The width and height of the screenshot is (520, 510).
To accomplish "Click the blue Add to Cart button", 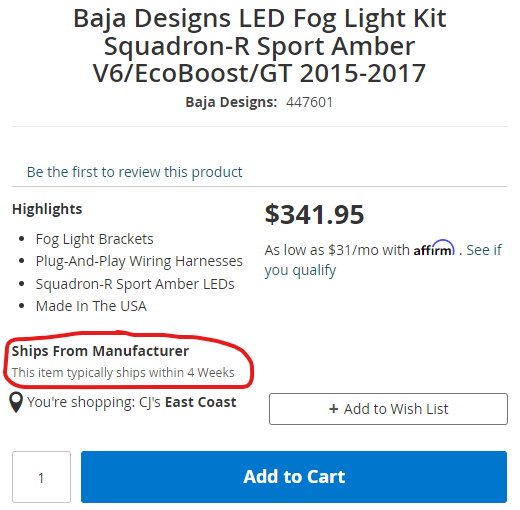I will coord(294,477).
